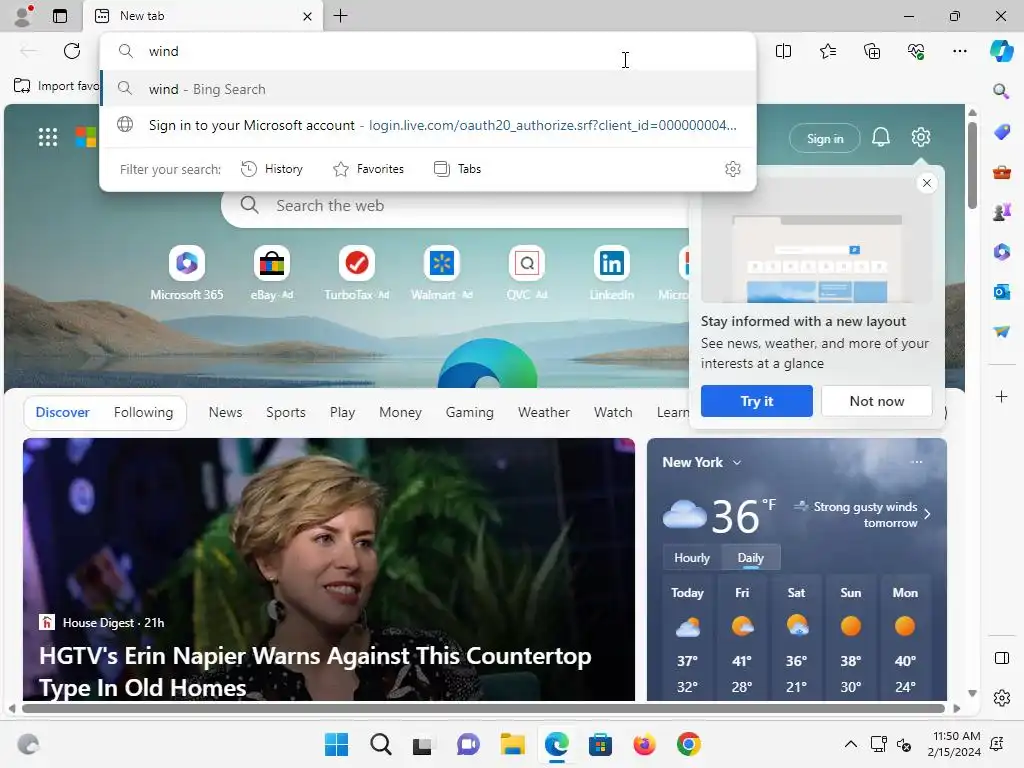Open Browser essentials heart icon
This screenshot has width=1024, height=768.
(916, 51)
